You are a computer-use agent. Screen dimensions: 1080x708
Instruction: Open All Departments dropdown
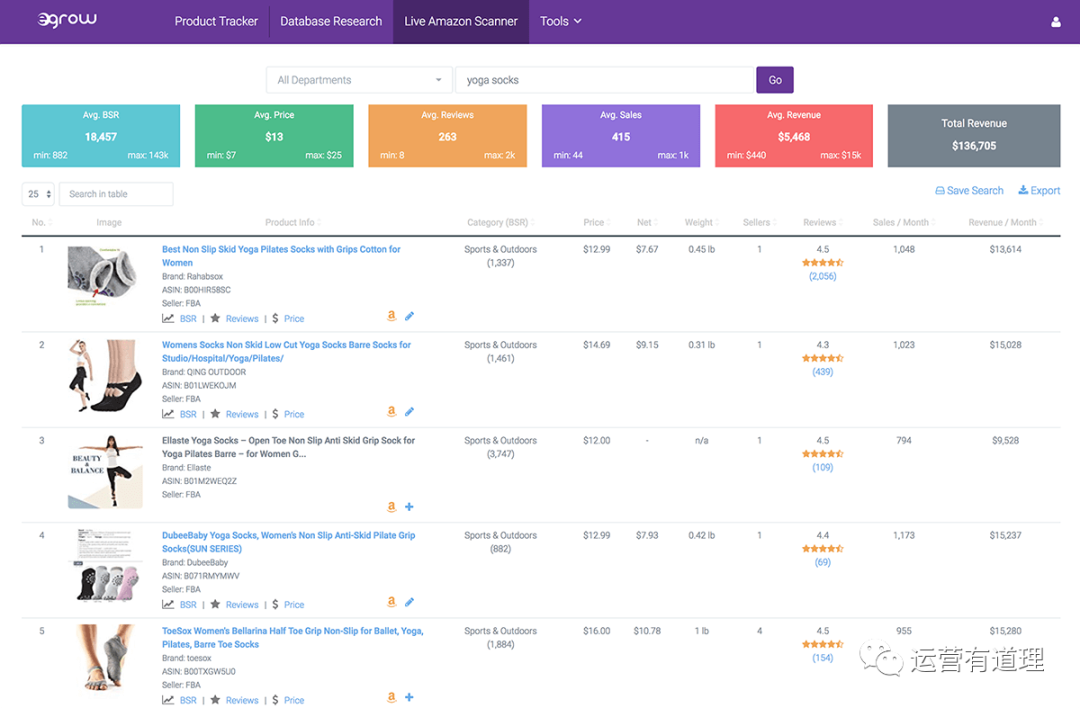[359, 80]
